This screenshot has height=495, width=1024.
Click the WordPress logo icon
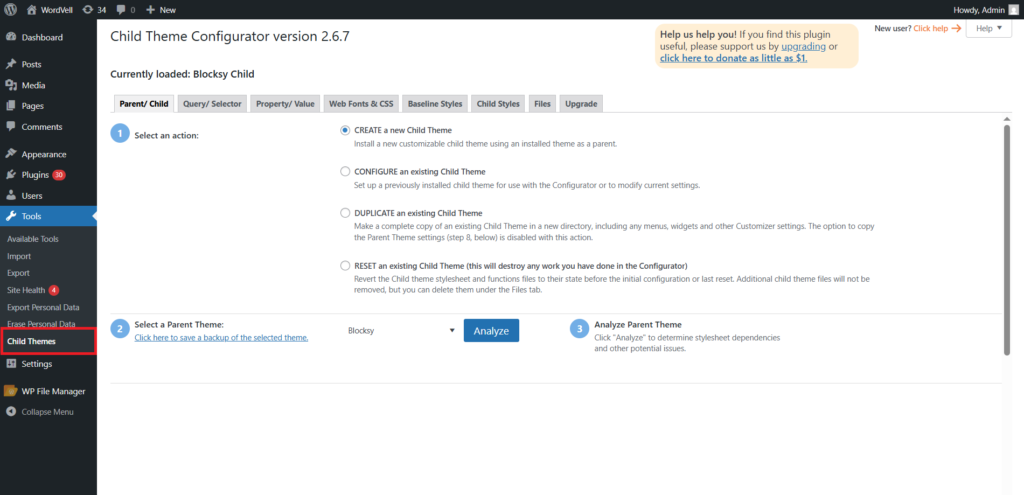click(10, 9)
